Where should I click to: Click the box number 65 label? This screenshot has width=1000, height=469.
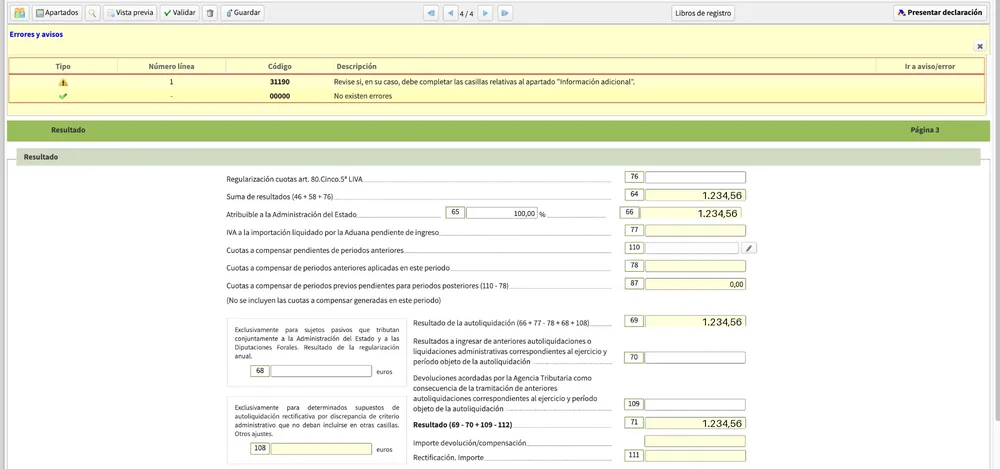[455, 213]
